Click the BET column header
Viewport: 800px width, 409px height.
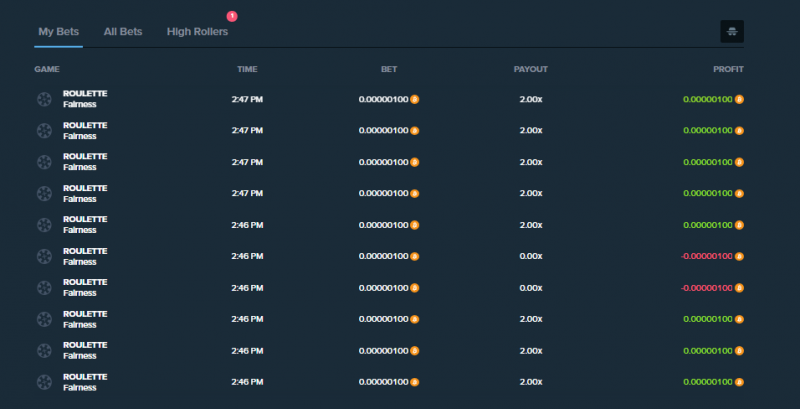coord(389,69)
